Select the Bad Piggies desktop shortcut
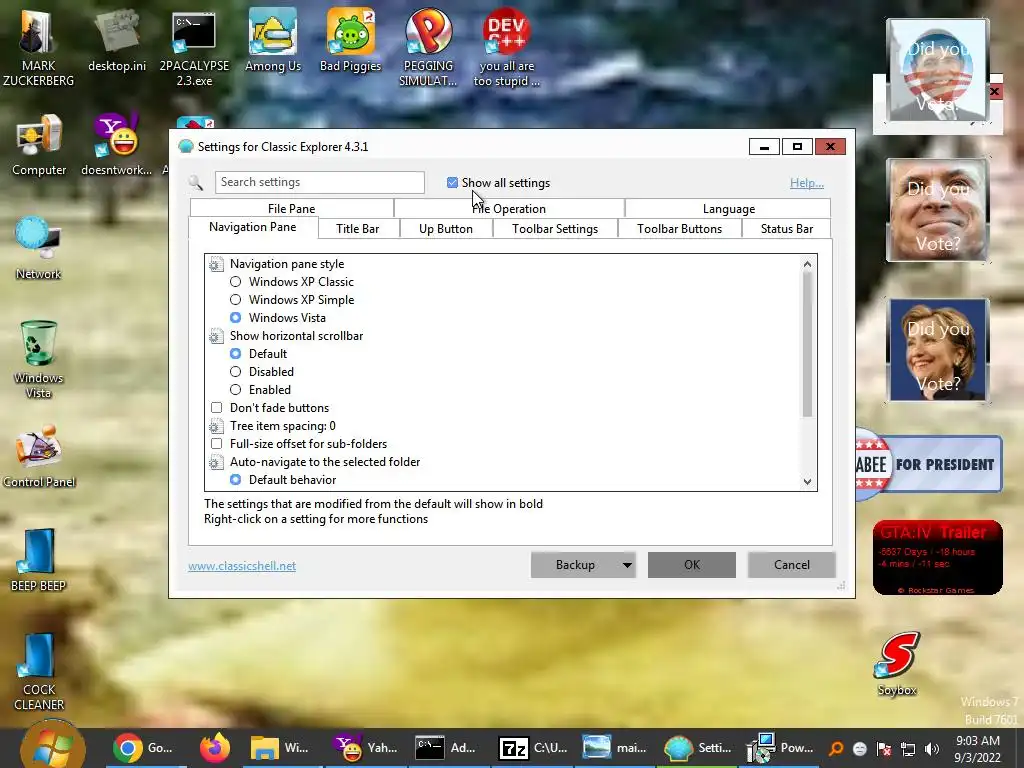Image resolution: width=1024 pixels, height=768 pixels. pos(350,42)
